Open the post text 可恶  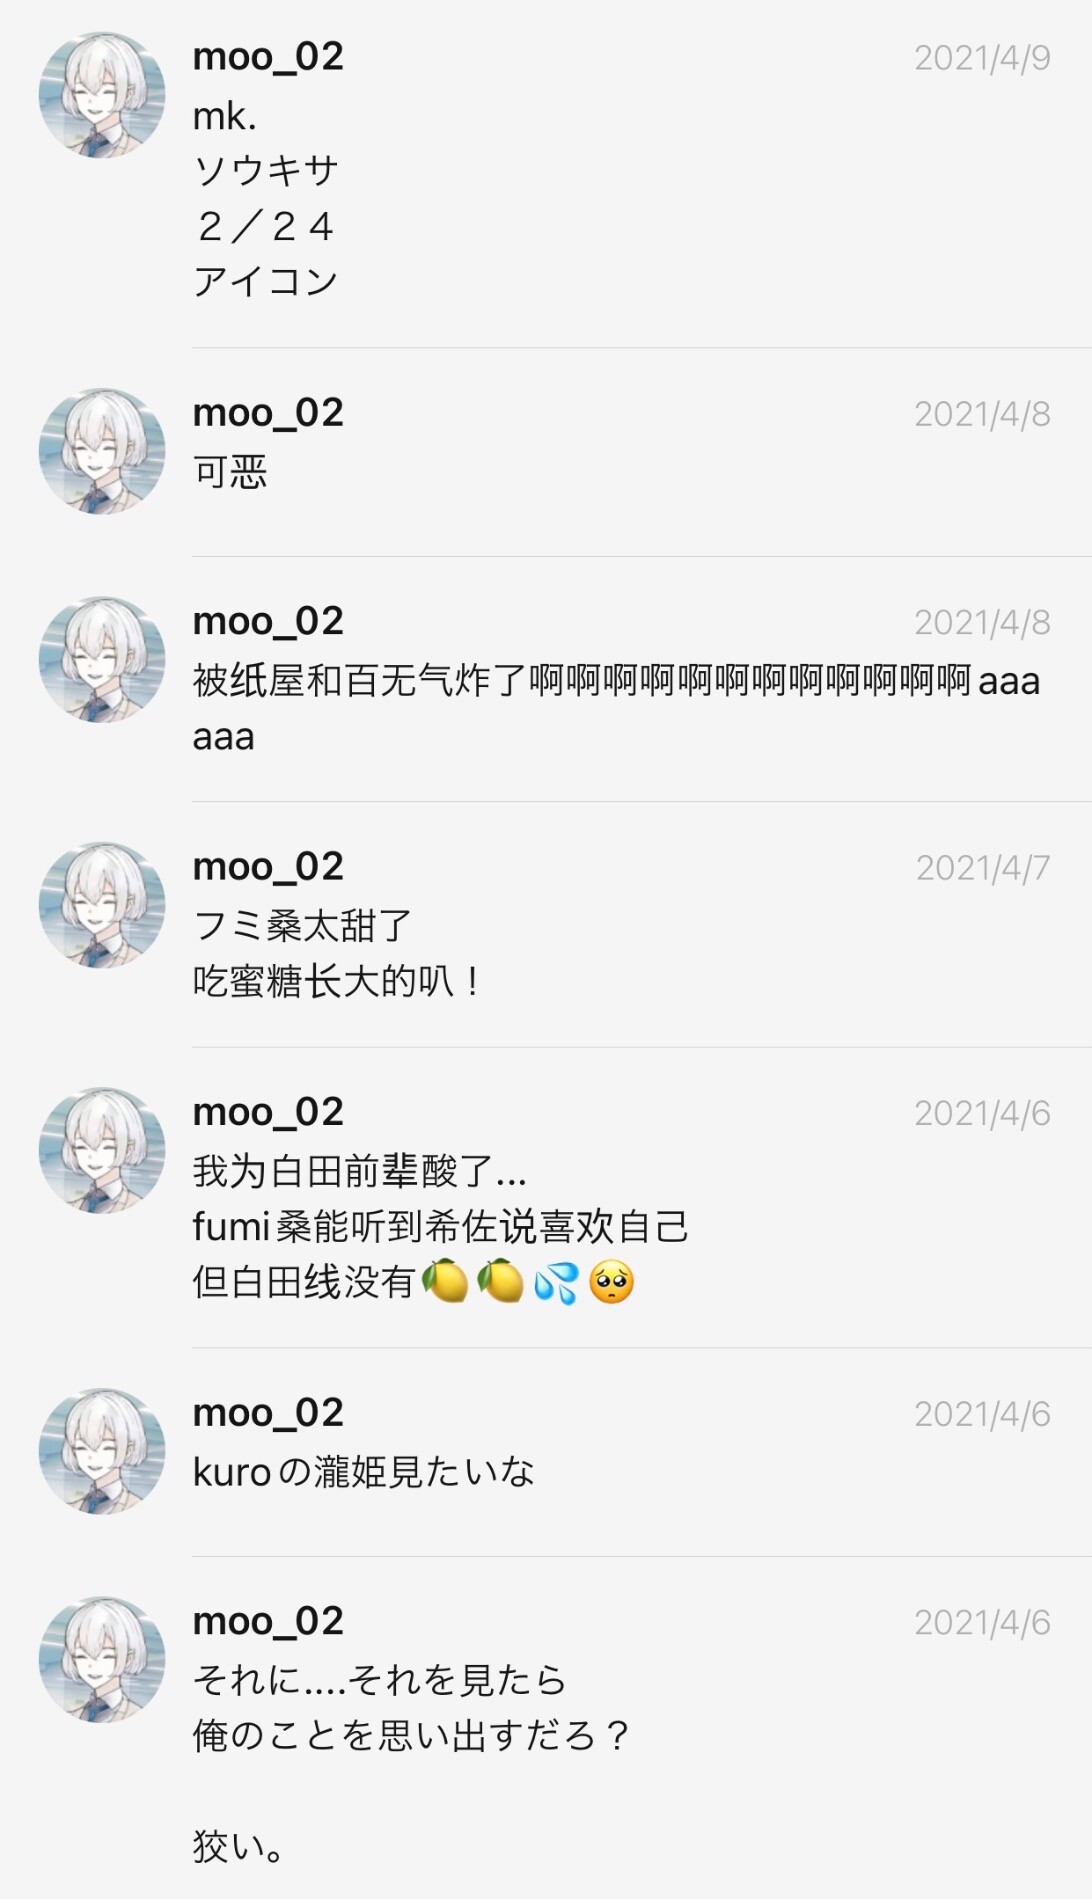(230, 471)
